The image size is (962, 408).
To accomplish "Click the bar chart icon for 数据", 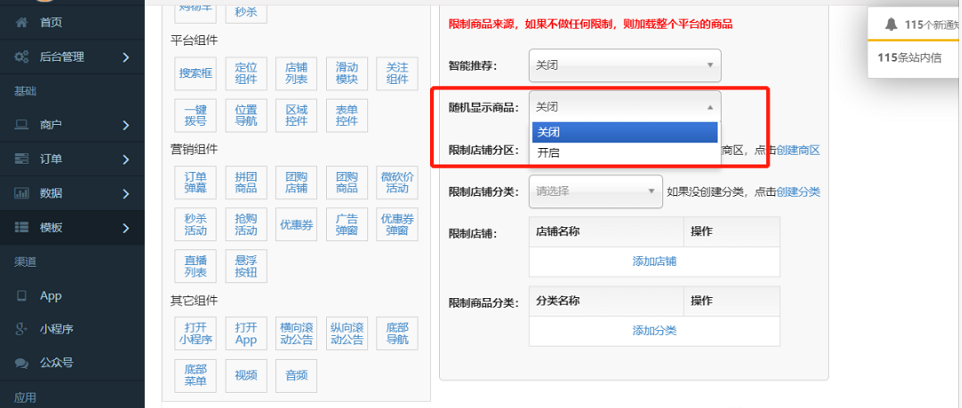I will (x=21, y=193).
